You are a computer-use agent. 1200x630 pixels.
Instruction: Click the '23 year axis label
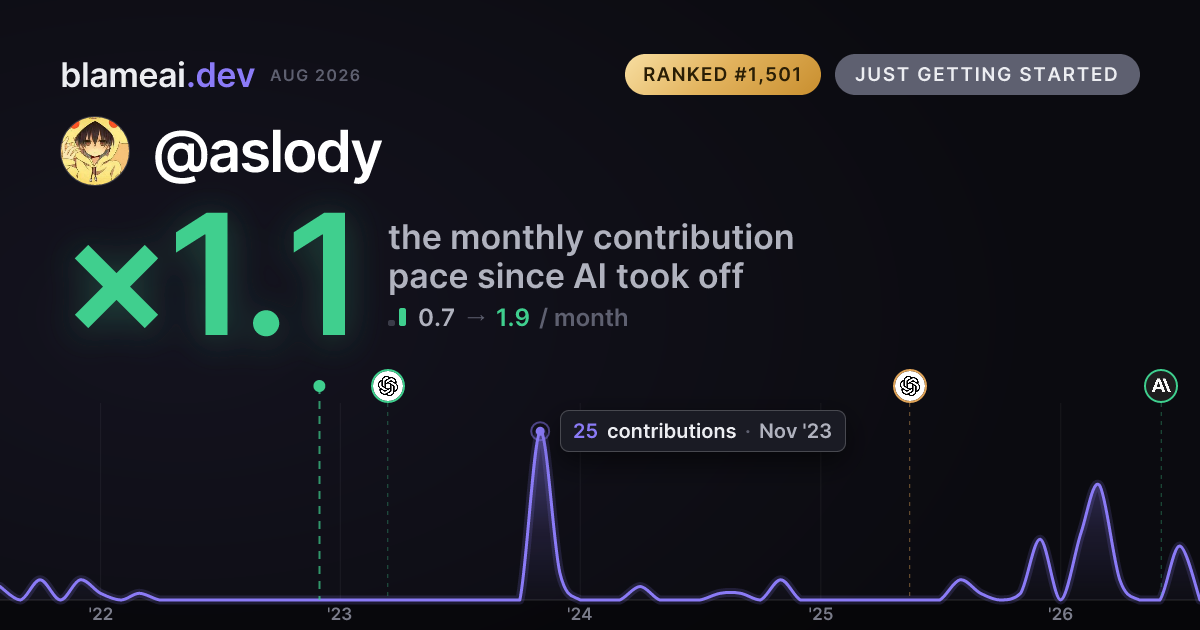point(340,613)
